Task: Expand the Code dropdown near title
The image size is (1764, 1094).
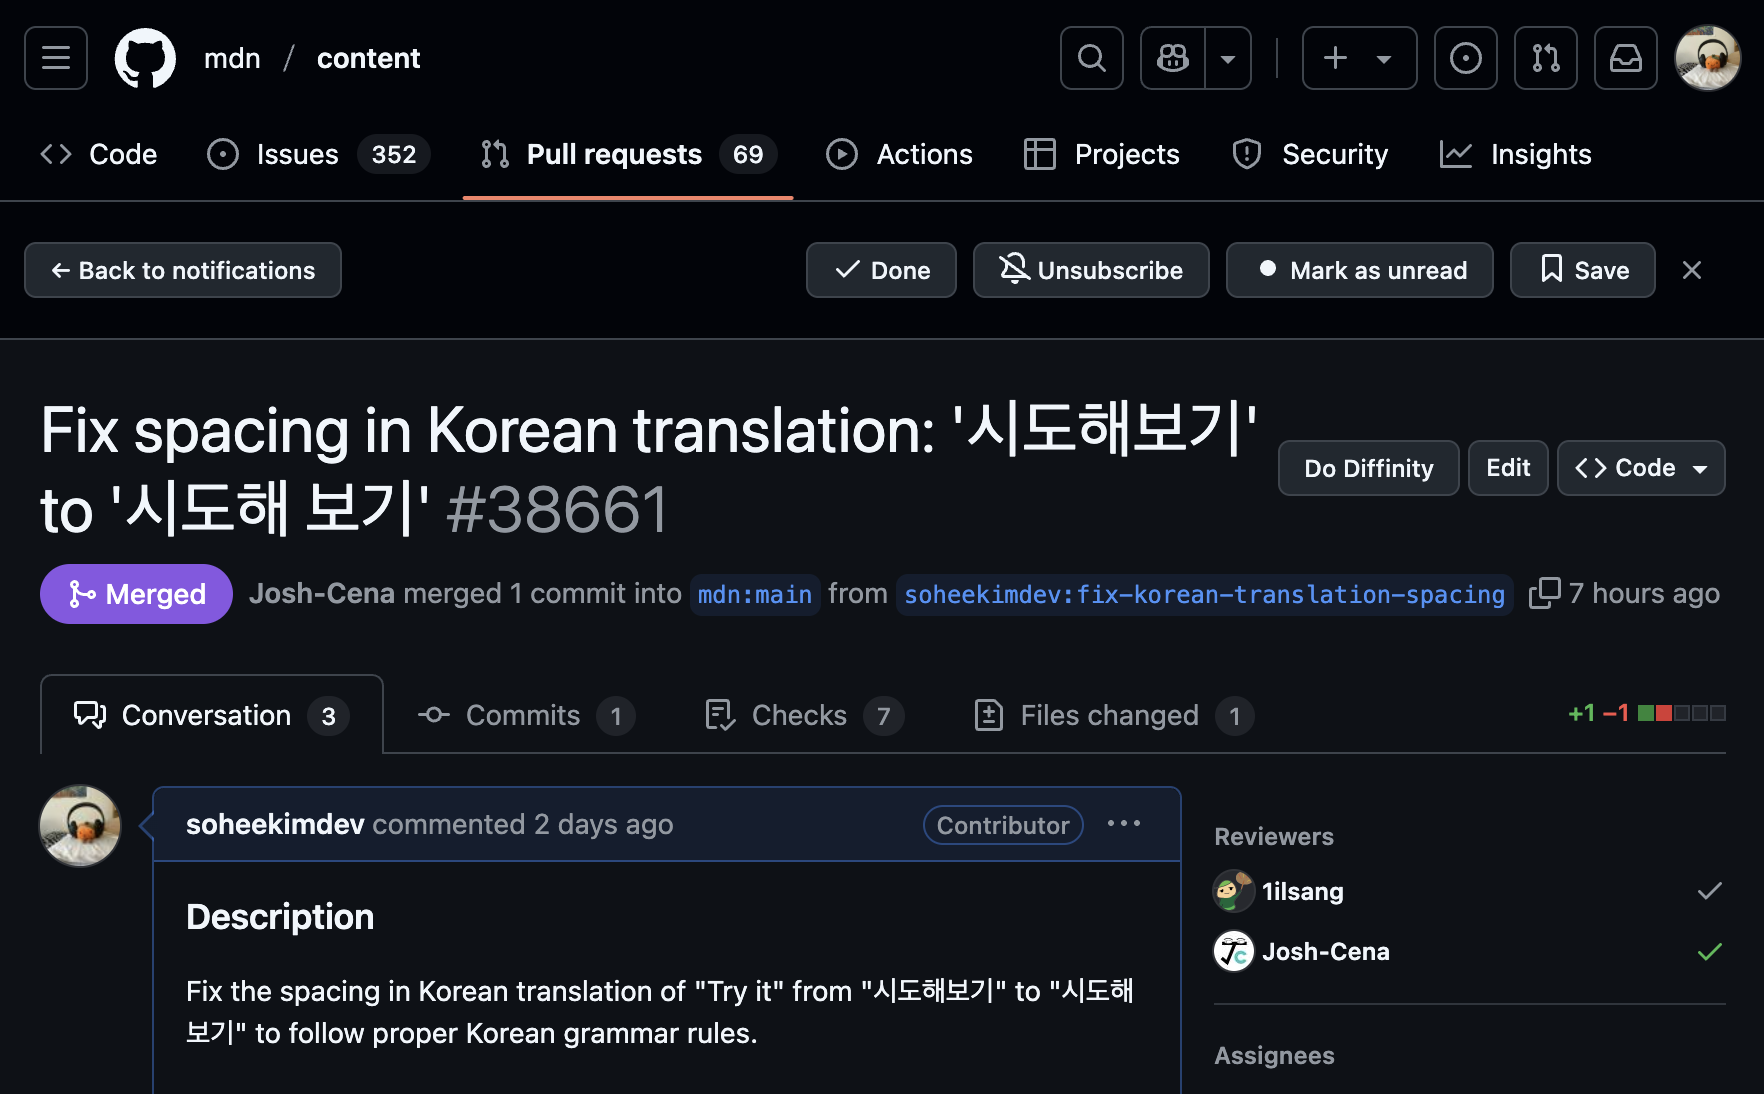Action: (1641, 468)
